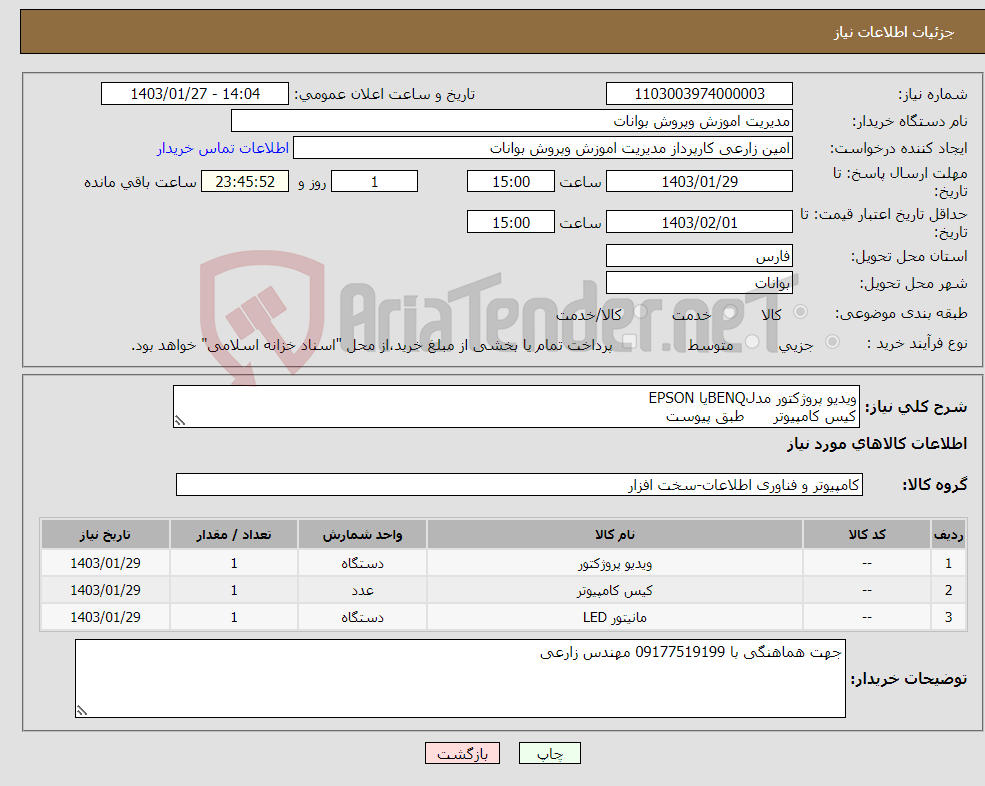Click the مانیتور LED item name cell

615,618
